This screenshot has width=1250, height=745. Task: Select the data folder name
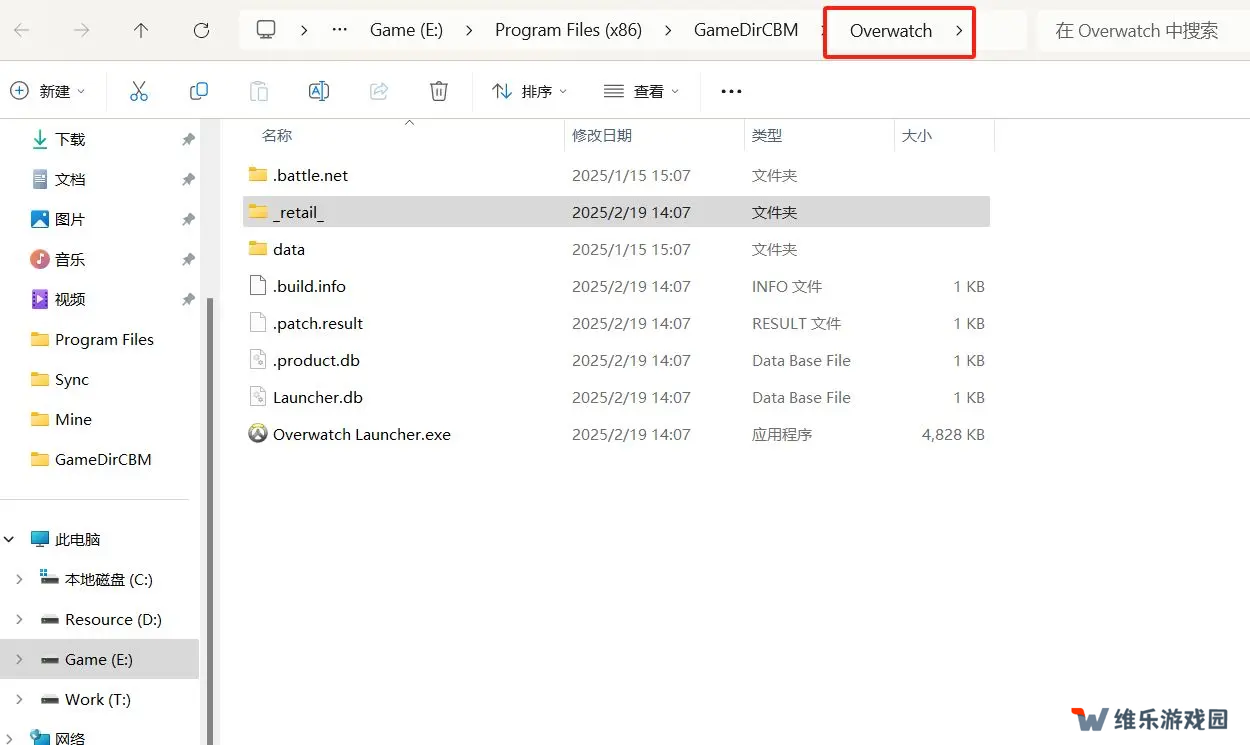289,249
